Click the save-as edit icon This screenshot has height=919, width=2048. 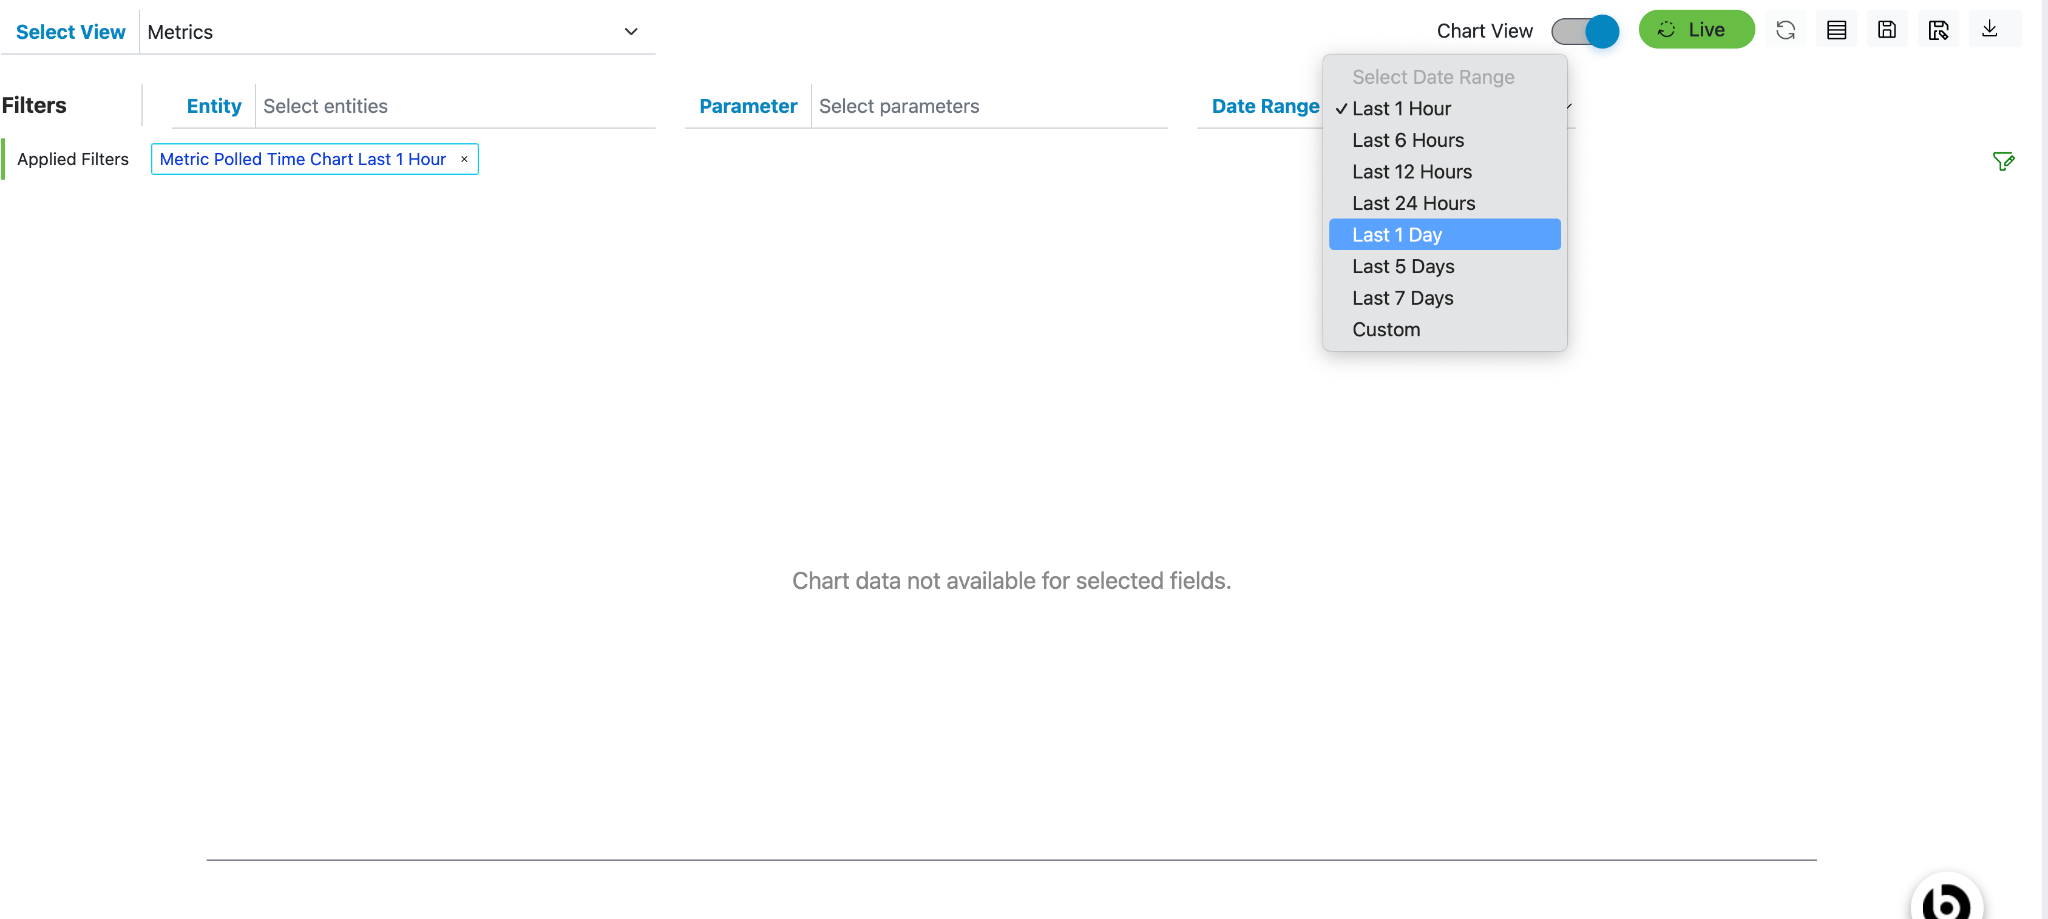pyautogui.click(x=1938, y=30)
